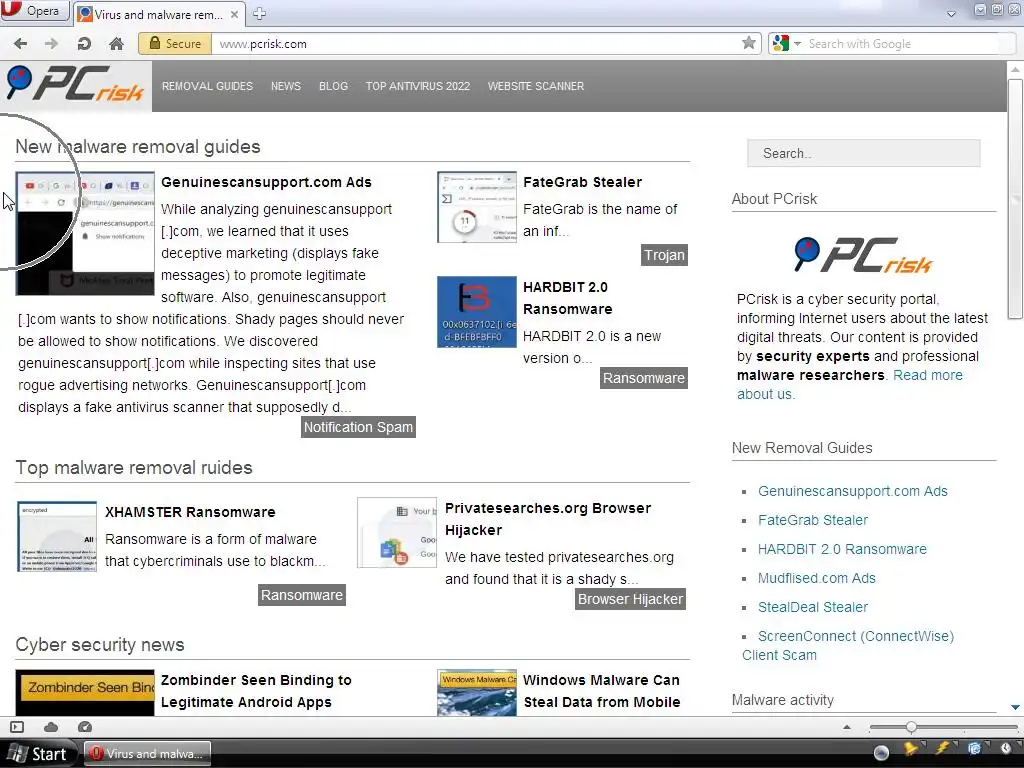Viewport: 1024px width, 768px height.
Task: Open Privatesearches.org thumbnail image
Action: click(397, 533)
